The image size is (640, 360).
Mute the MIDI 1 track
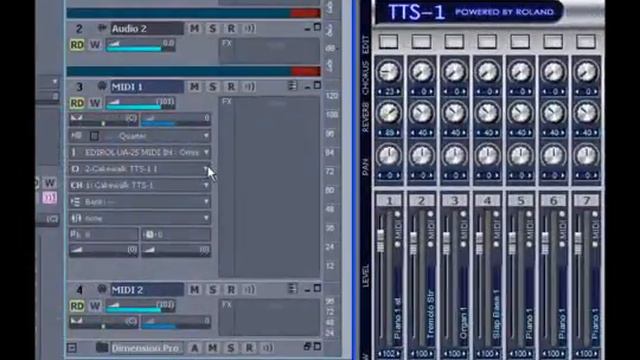point(194,87)
